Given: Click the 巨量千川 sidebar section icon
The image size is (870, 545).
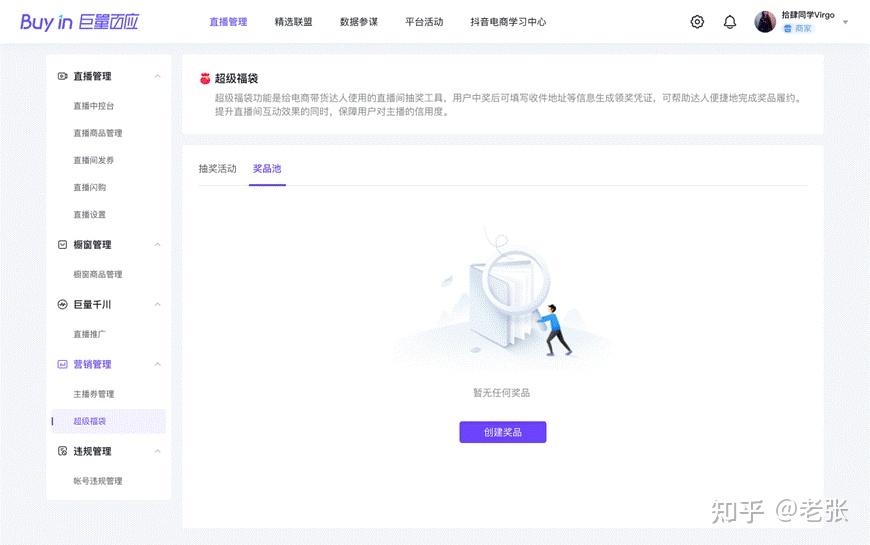Looking at the screenshot, I should click(63, 304).
